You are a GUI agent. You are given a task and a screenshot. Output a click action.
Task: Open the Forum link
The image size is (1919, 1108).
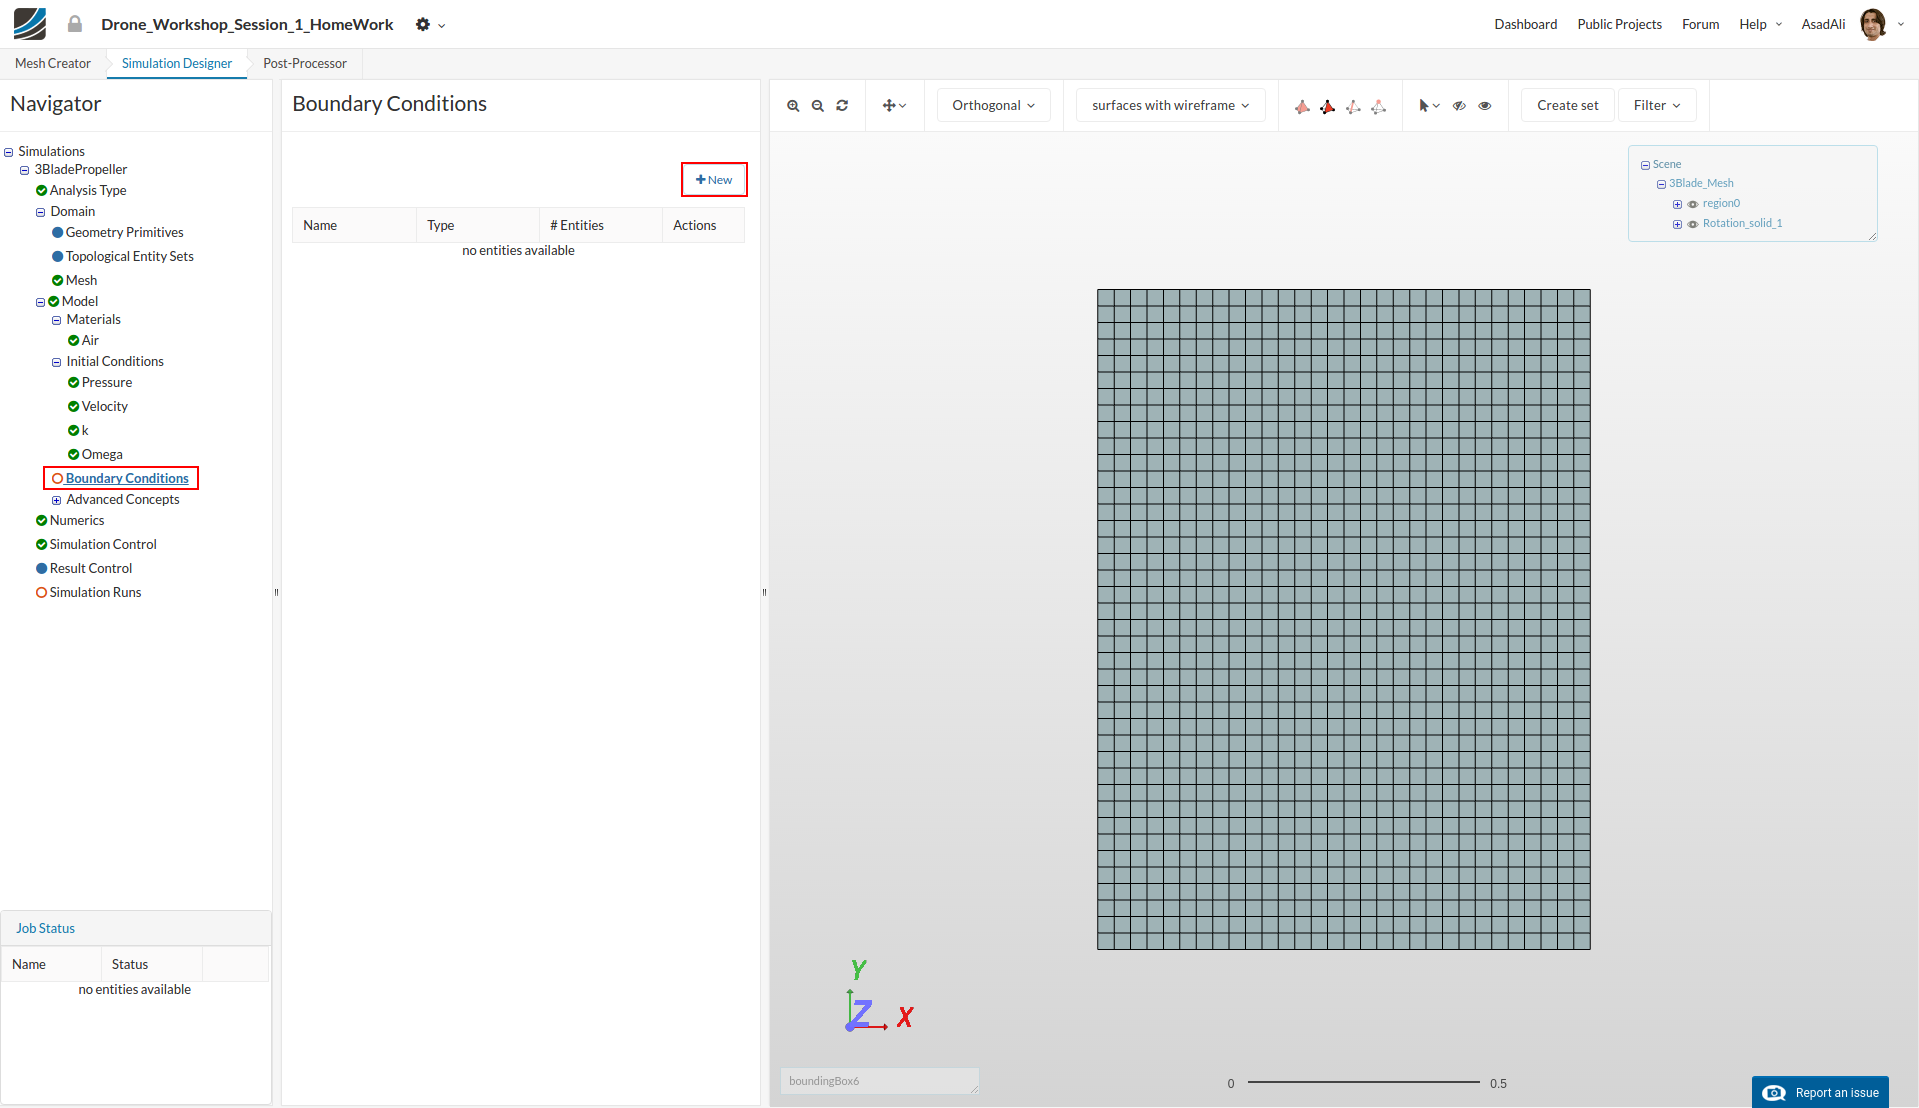coord(1700,24)
